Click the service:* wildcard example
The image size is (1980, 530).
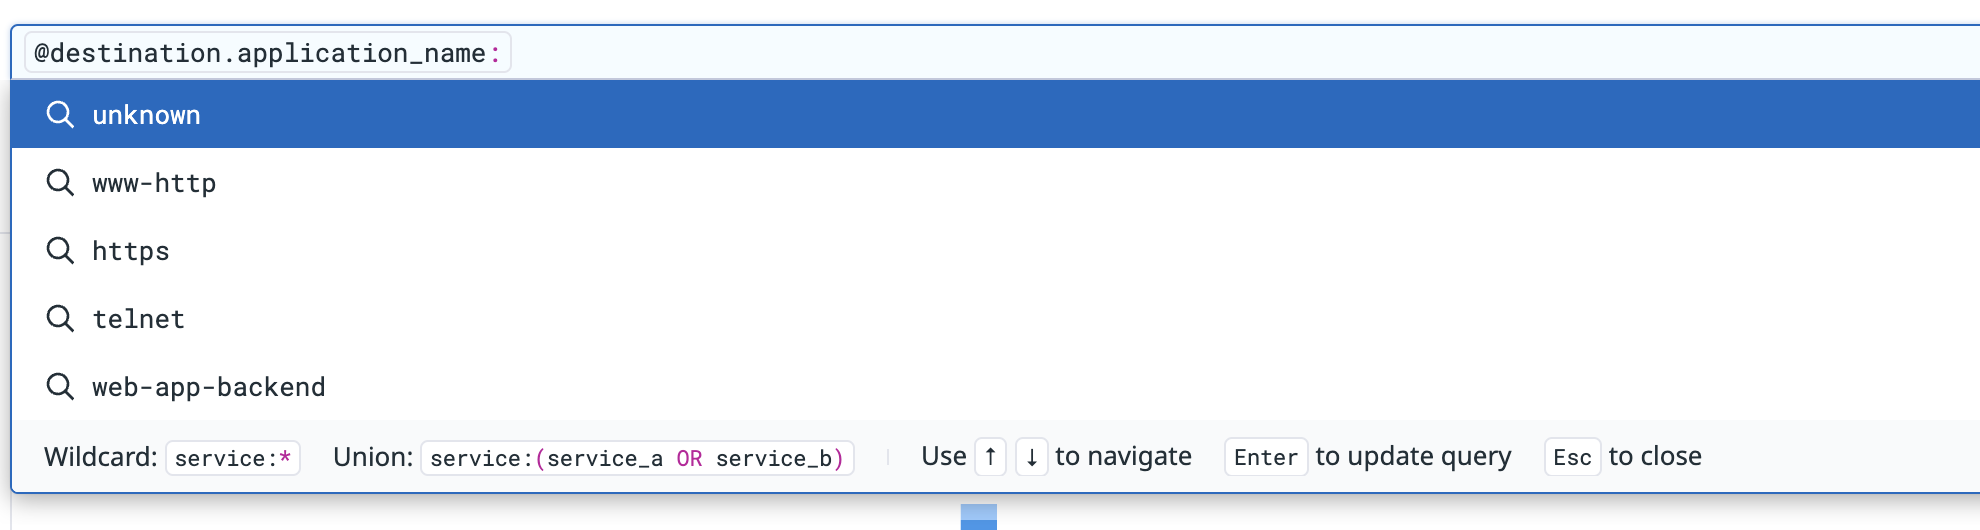(233, 458)
